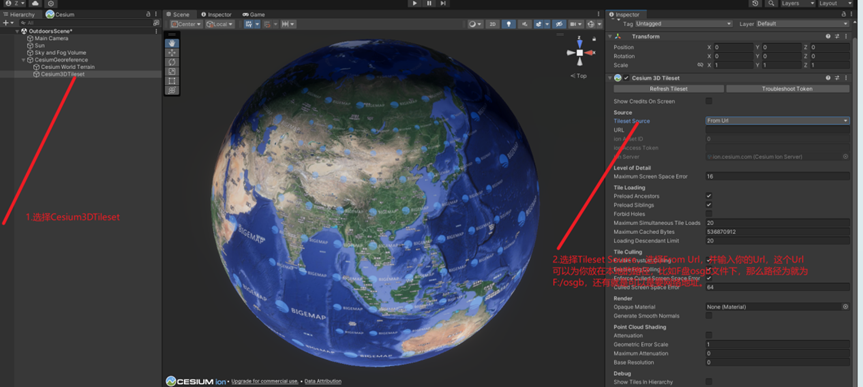Select the Move tool in scene toolbar
This screenshot has height=387, width=863.
coord(172,52)
